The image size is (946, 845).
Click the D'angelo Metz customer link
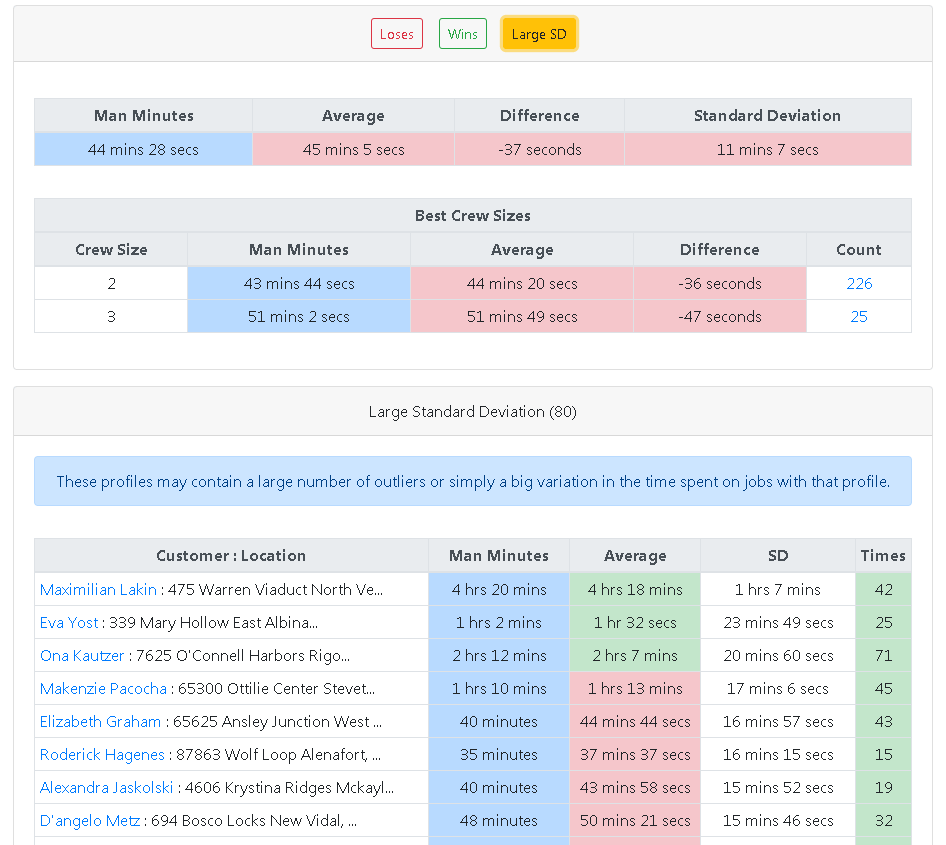tap(90, 820)
